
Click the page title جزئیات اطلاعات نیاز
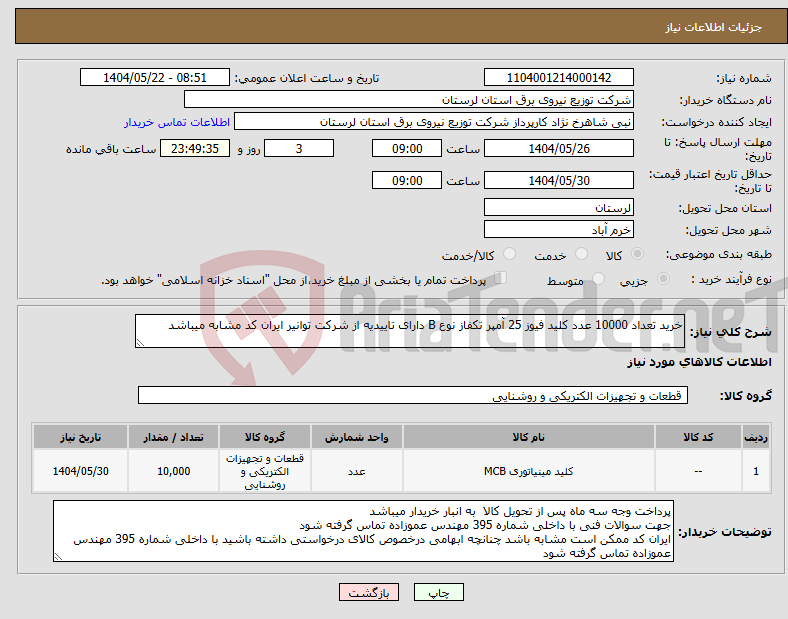(x=714, y=27)
